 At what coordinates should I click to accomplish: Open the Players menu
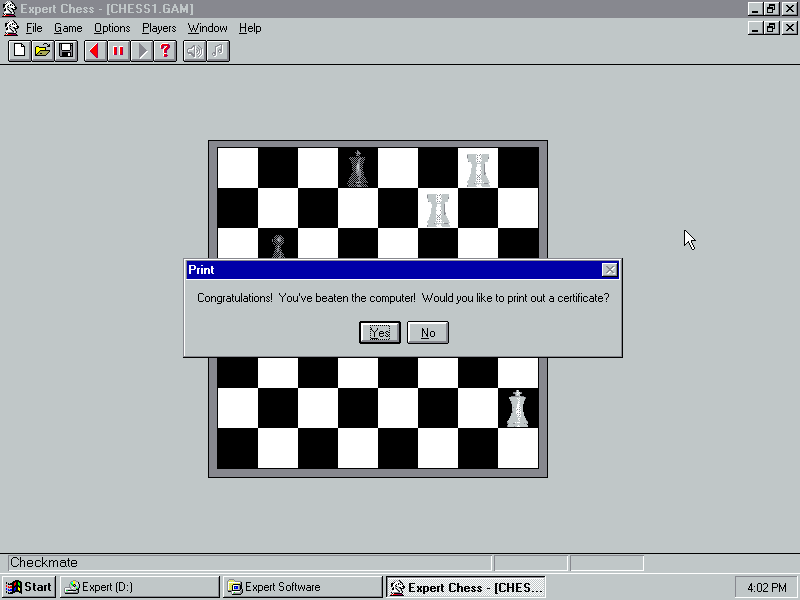click(159, 28)
